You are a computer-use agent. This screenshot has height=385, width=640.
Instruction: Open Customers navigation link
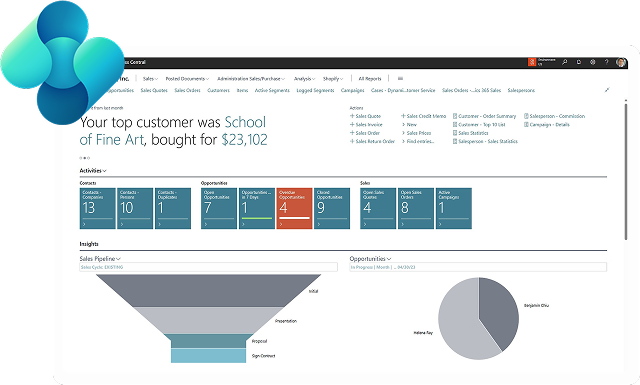[x=218, y=90]
